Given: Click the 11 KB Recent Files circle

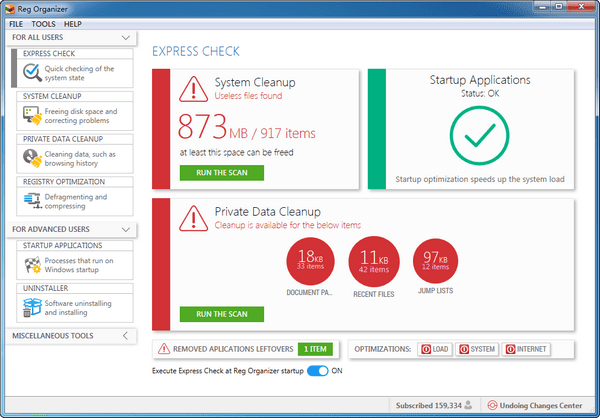Looking at the screenshot, I should [x=374, y=261].
